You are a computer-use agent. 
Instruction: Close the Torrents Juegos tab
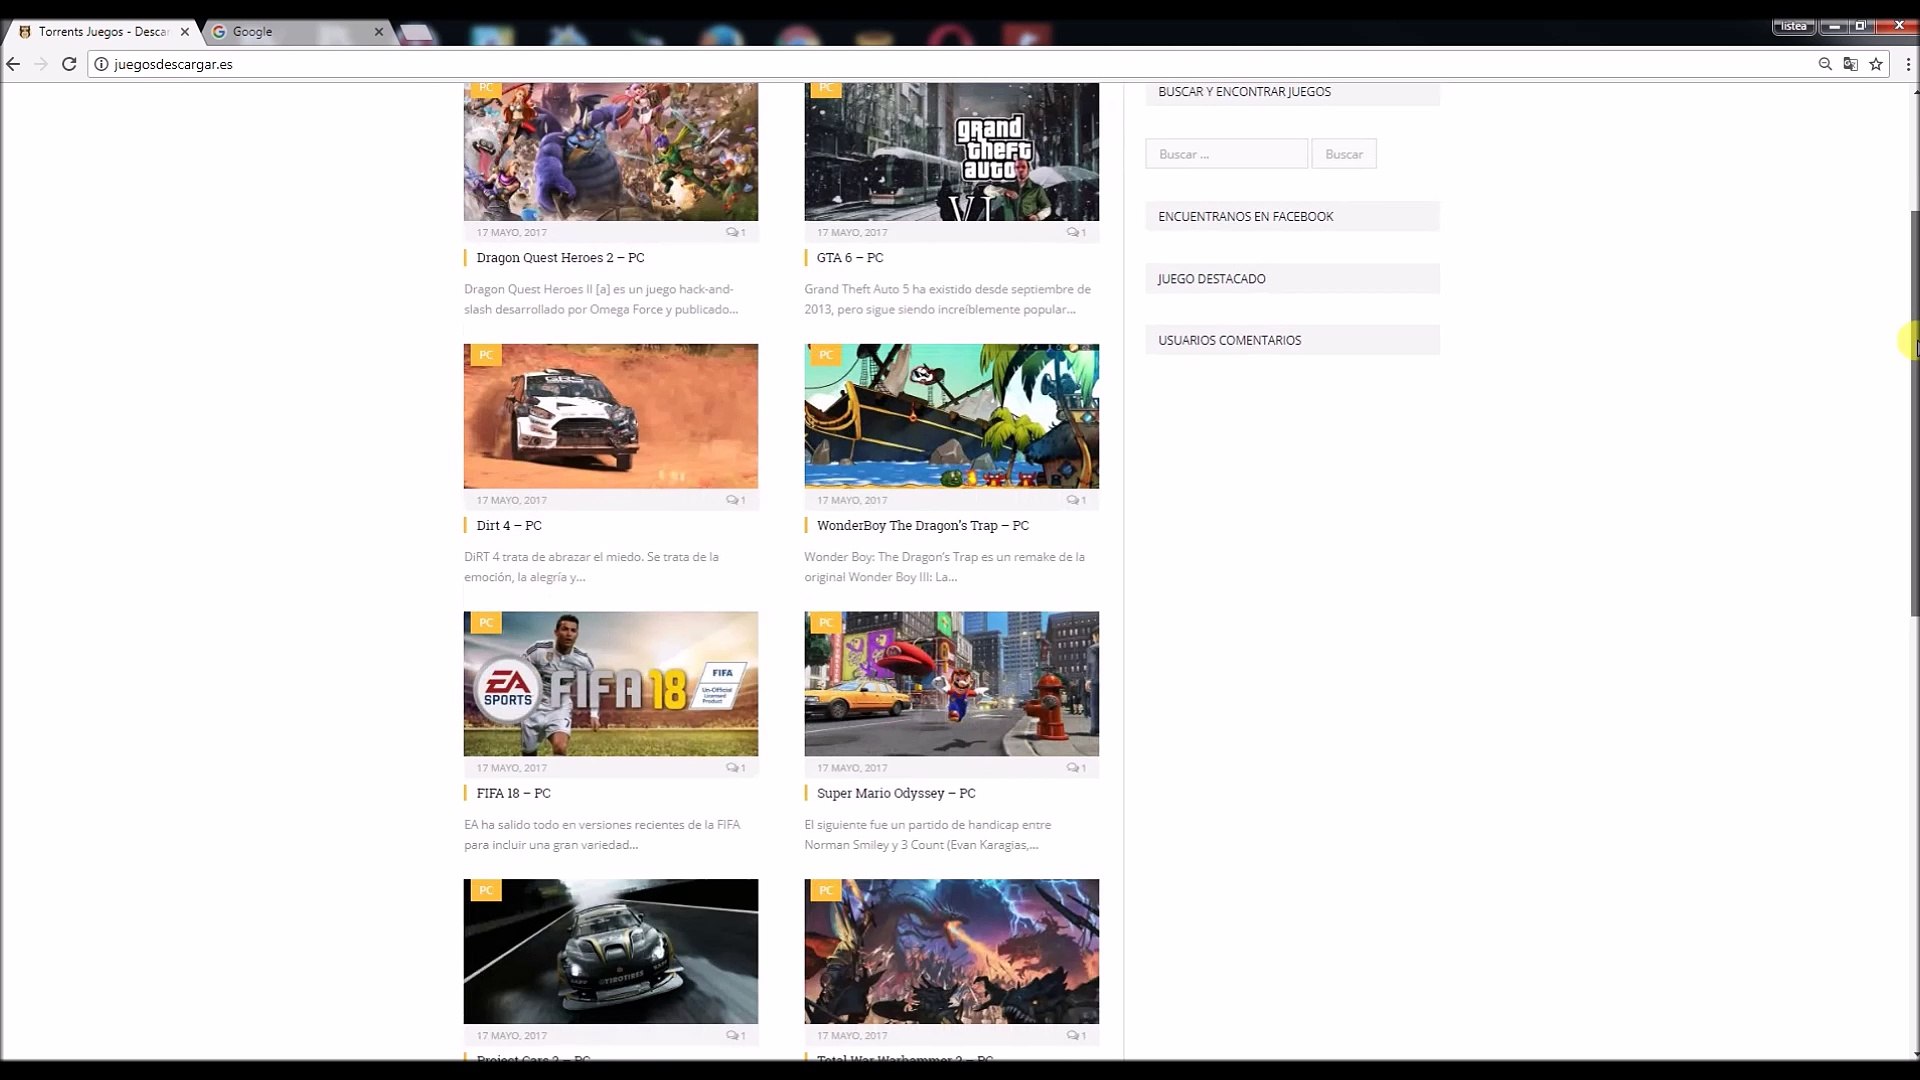click(185, 32)
